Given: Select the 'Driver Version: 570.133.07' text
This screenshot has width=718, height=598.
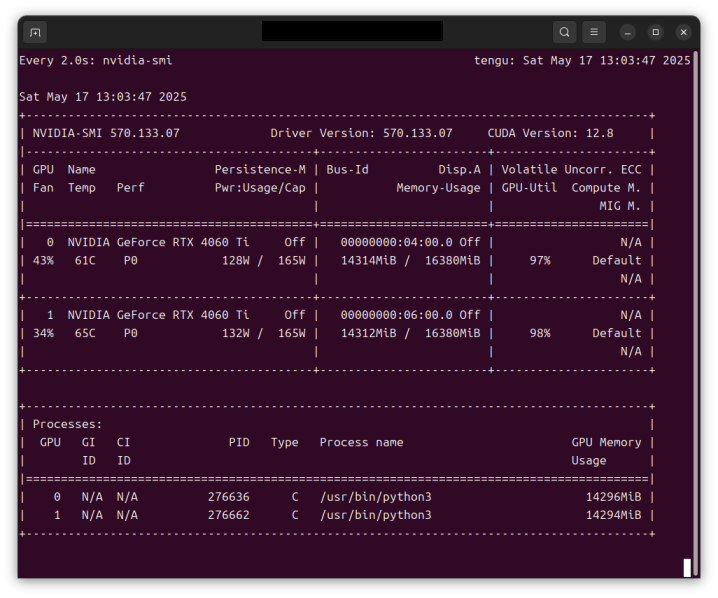Looking at the screenshot, I should (361, 133).
